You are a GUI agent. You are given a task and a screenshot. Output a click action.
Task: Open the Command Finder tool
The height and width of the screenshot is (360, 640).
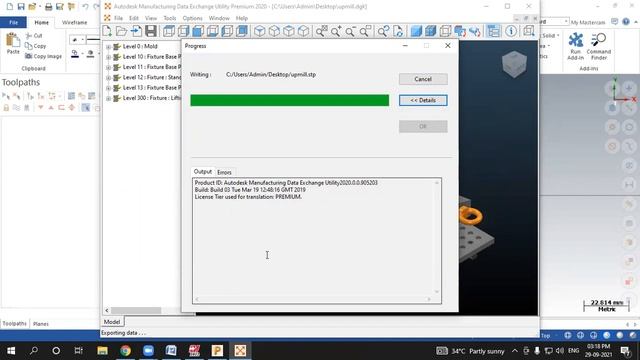click(x=599, y=46)
